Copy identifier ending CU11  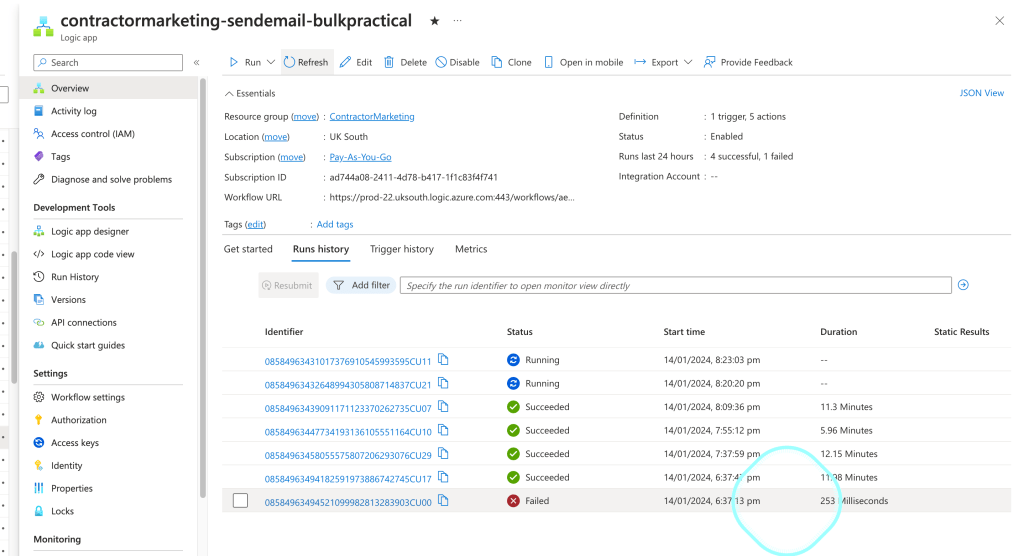[443, 359]
